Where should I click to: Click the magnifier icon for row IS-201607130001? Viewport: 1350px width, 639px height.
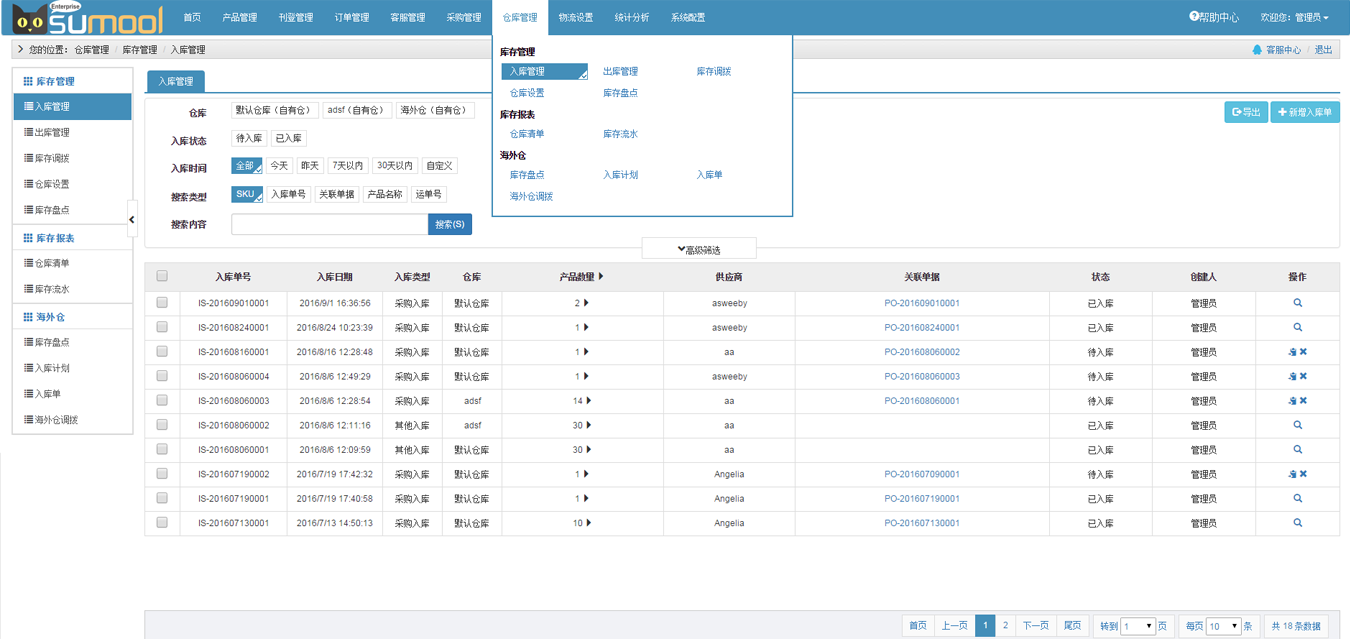click(x=1297, y=523)
